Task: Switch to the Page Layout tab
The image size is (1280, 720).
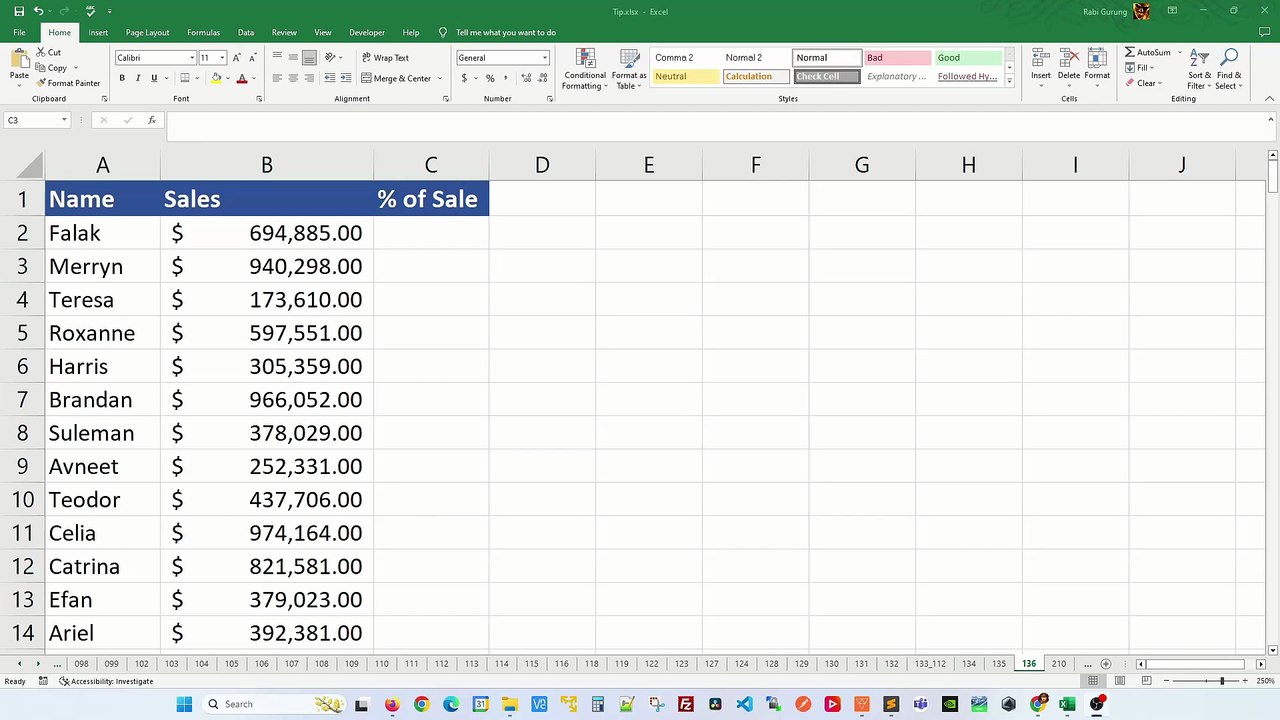Action: 147,33
